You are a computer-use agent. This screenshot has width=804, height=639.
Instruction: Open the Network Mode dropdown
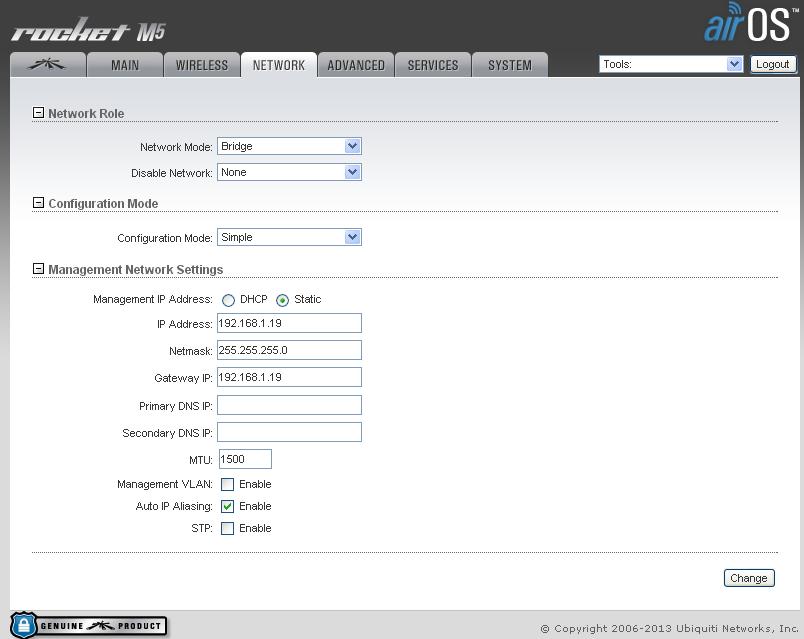coord(289,146)
